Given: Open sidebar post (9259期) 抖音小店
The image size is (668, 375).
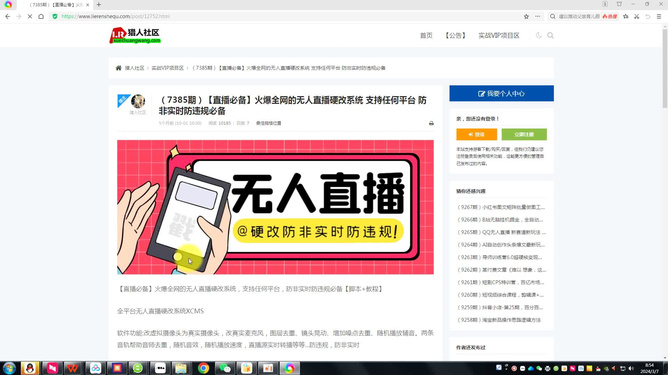Looking at the screenshot, I should coord(500,307).
